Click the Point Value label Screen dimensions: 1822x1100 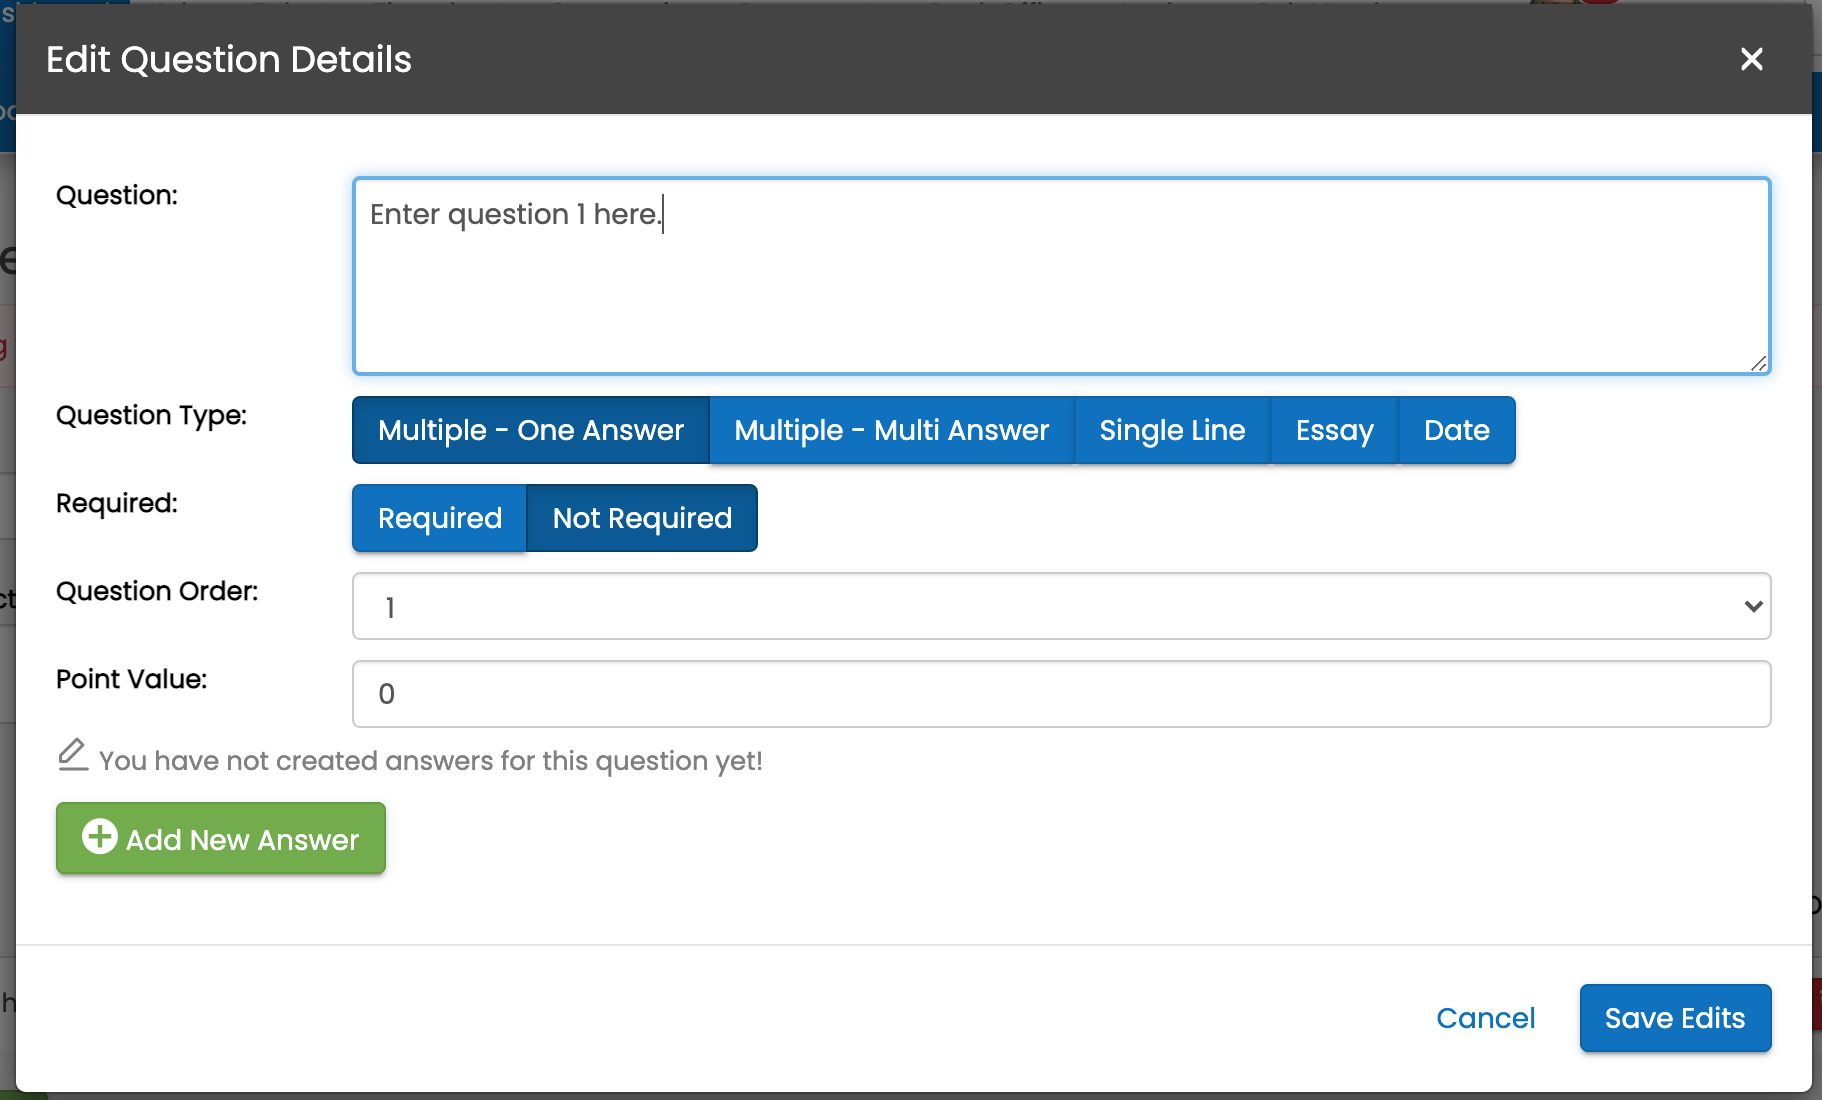click(131, 679)
